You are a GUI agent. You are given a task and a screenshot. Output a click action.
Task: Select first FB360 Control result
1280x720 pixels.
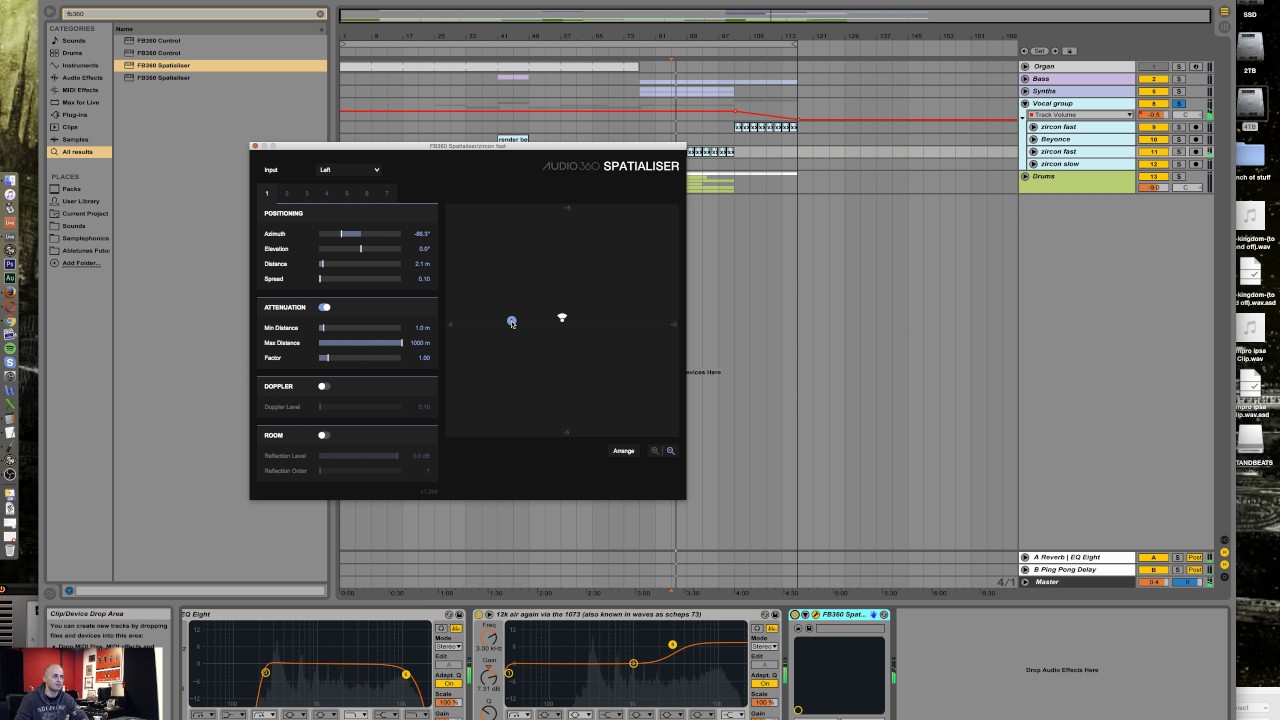(220, 40)
